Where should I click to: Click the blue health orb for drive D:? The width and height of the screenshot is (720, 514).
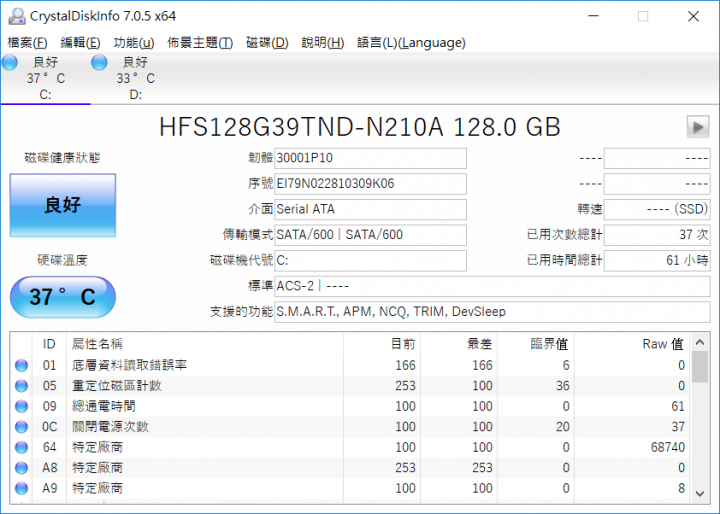pyautogui.click(x=99, y=62)
